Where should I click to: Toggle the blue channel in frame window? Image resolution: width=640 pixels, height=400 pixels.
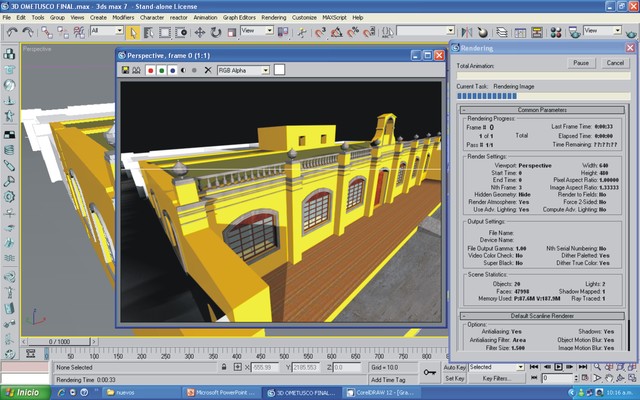coord(172,70)
